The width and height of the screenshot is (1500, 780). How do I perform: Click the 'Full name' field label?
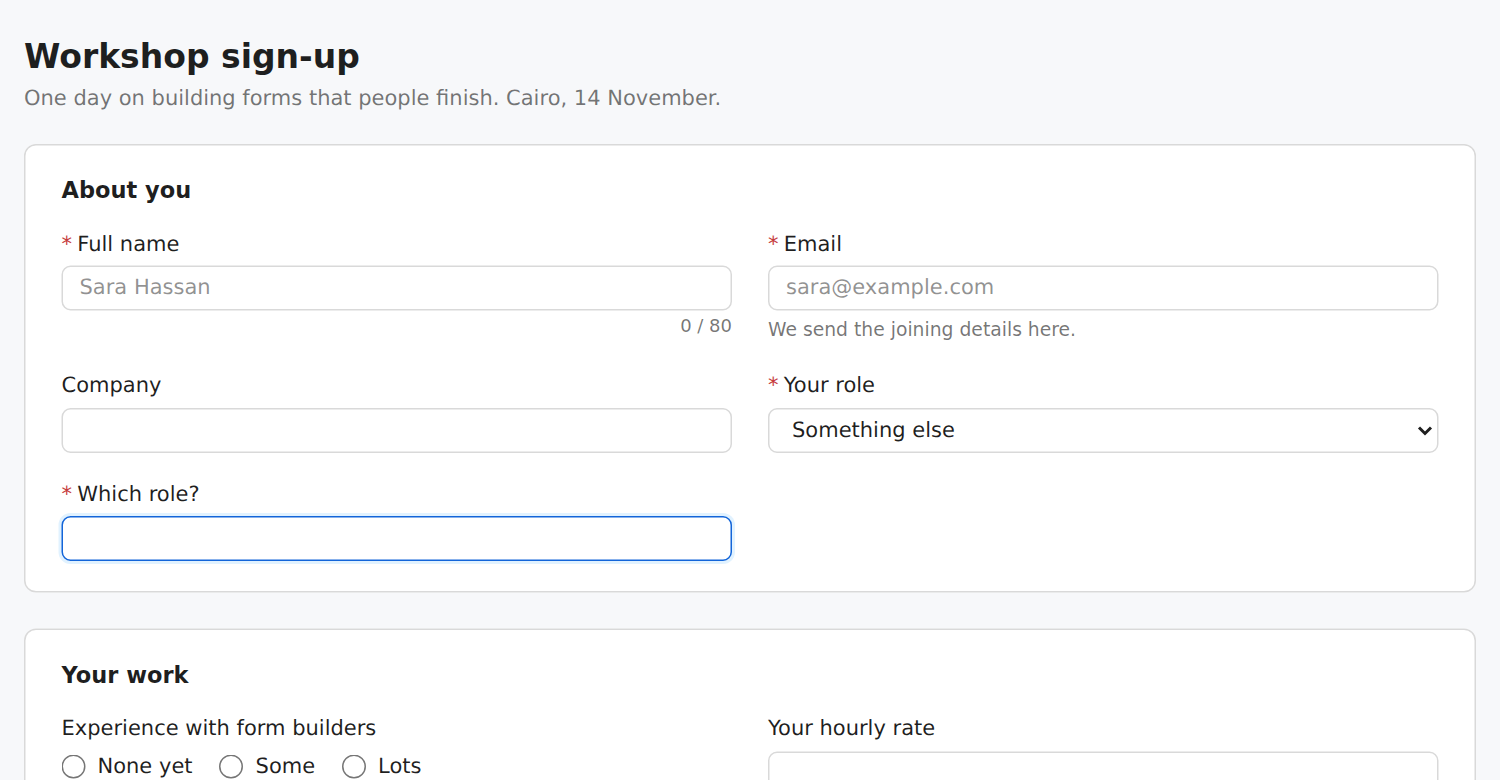coord(128,244)
